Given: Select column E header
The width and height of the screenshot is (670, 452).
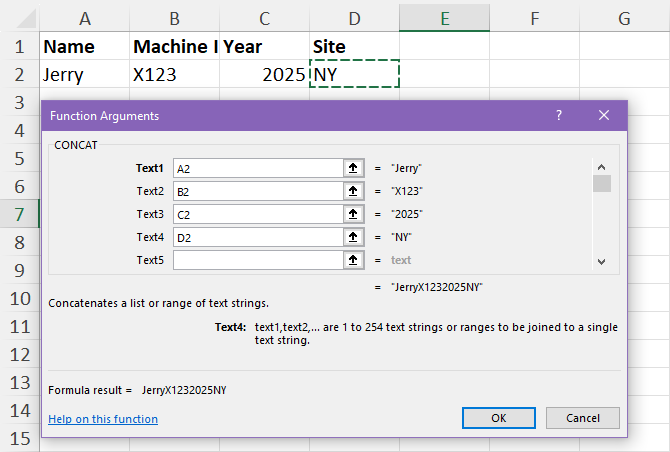Looking at the screenshot, I should (x=444, y=18).
